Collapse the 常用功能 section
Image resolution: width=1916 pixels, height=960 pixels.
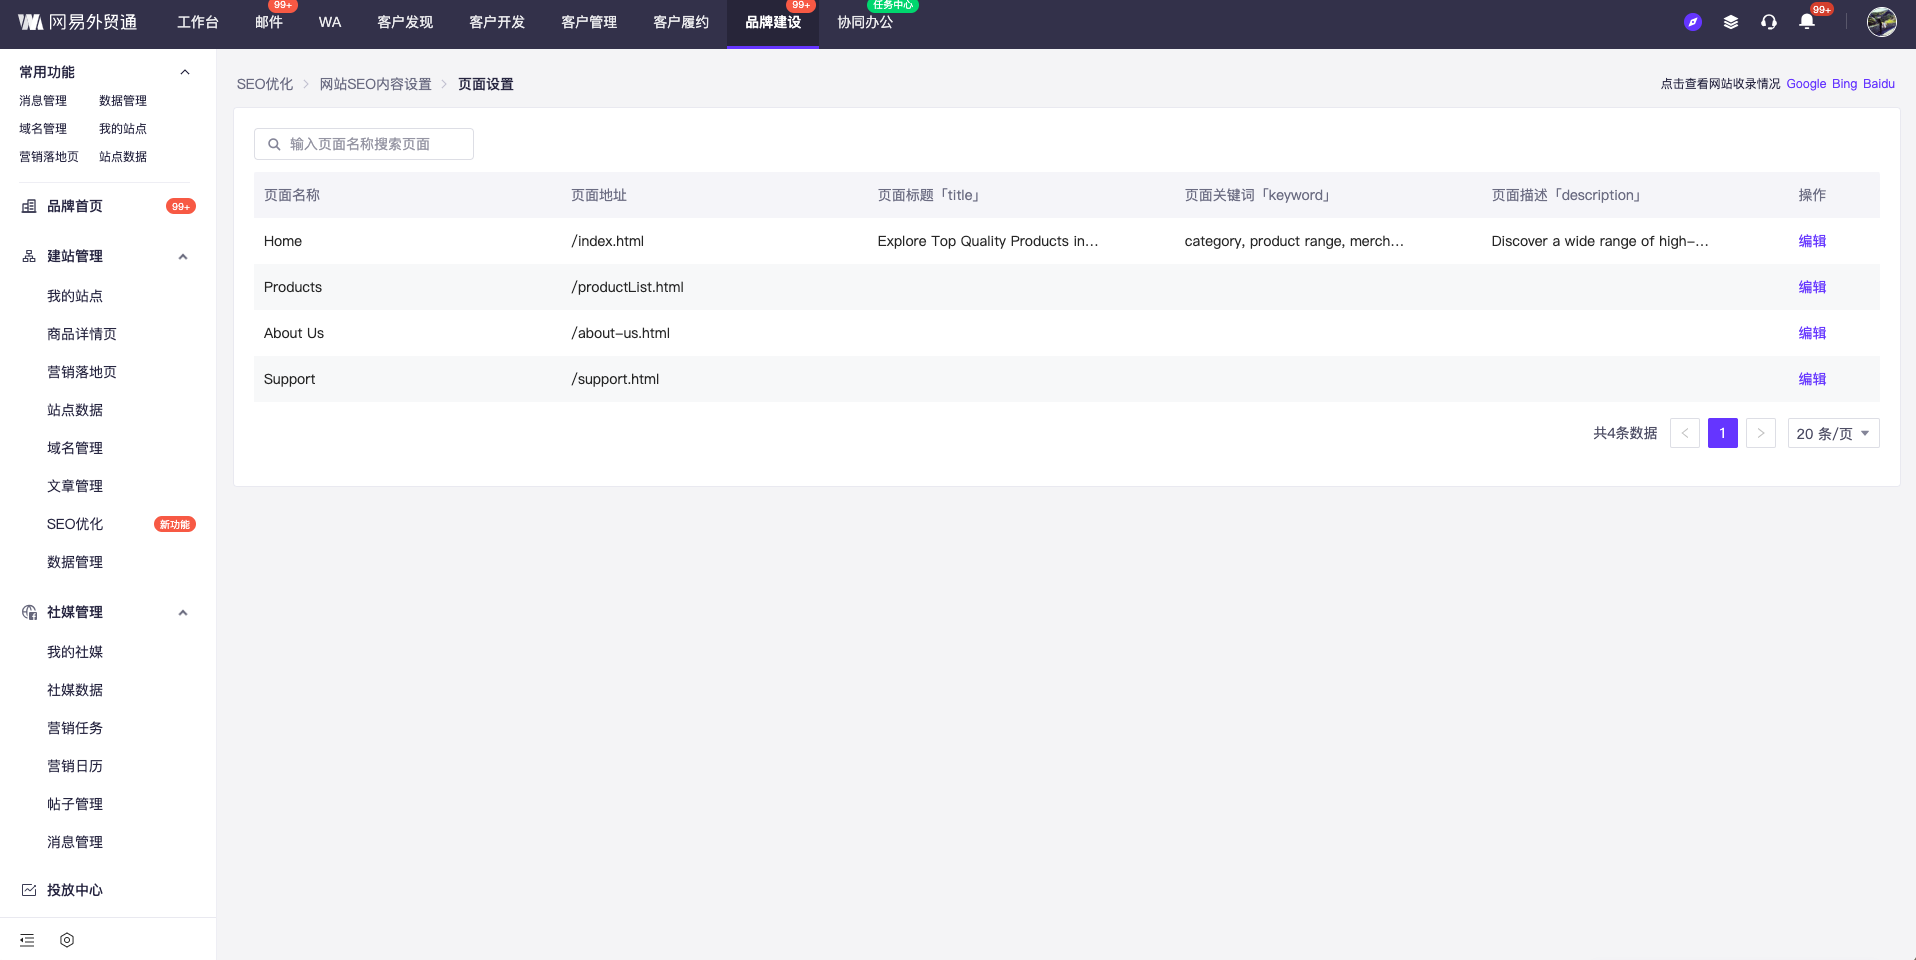coord(184,72)
